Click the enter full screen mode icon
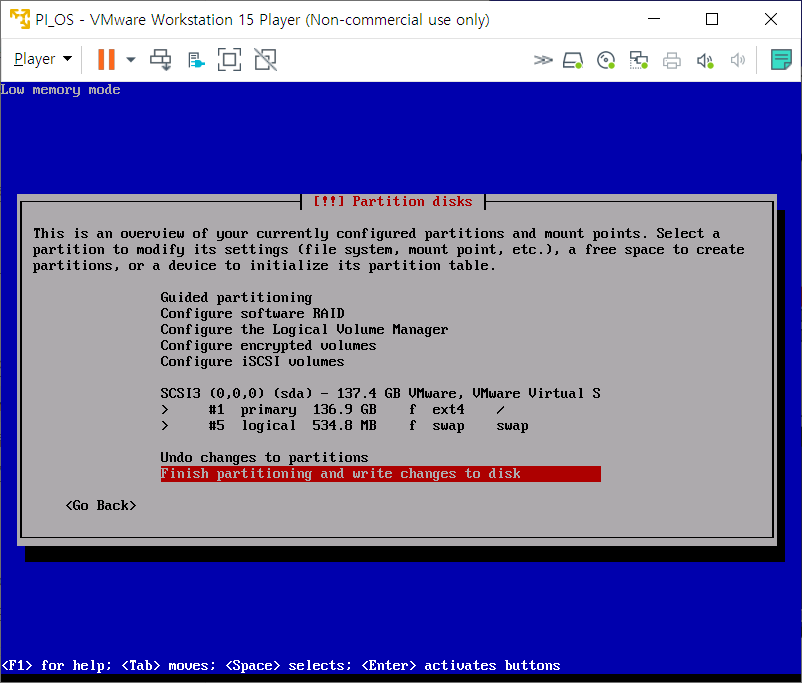Viewport: 802px width, 683px height. click(229, 60)
